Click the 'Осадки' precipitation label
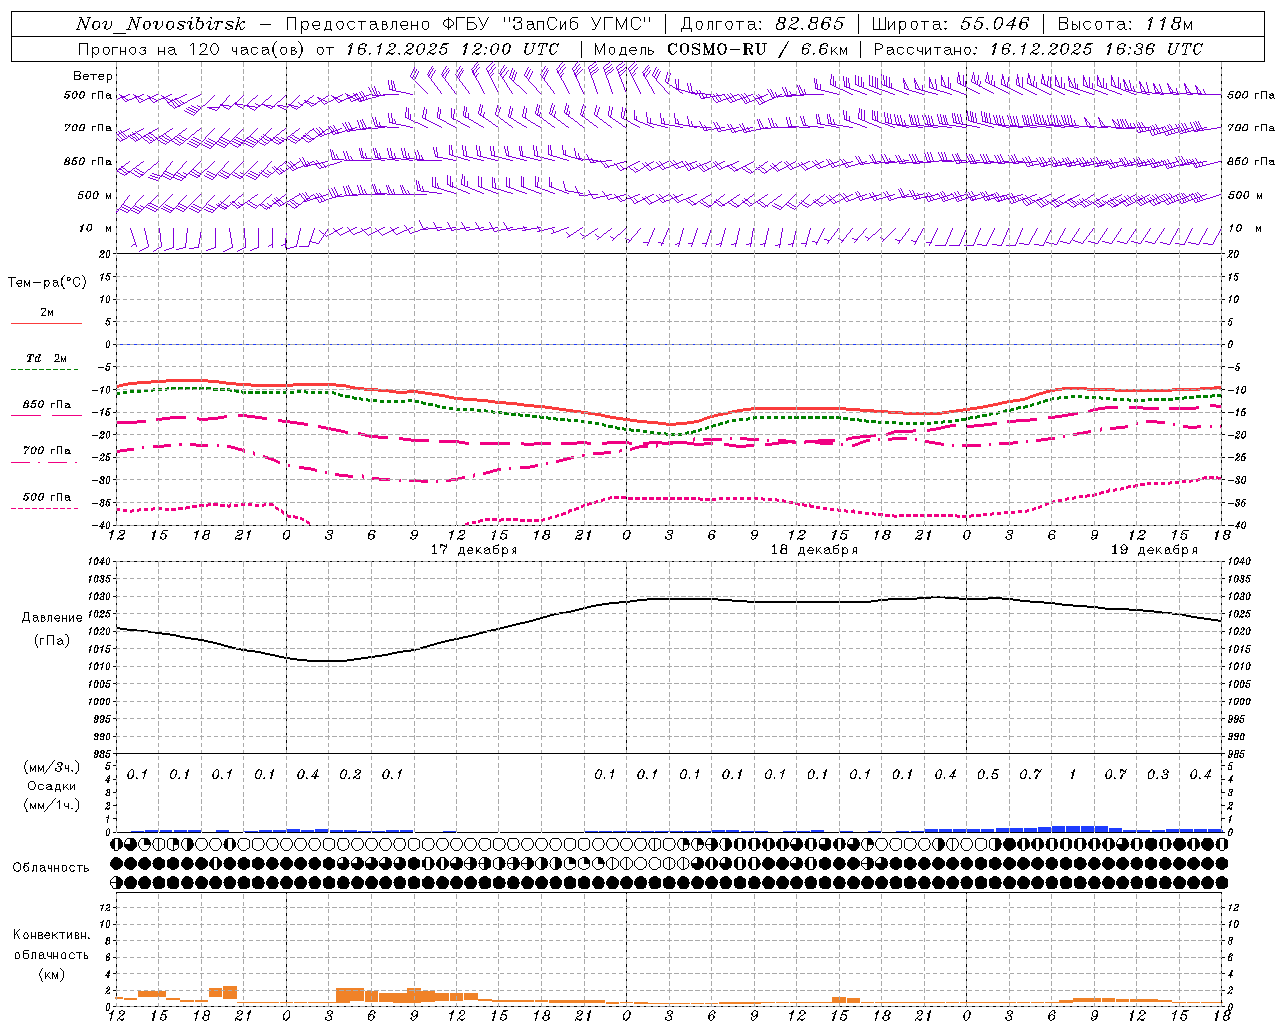This screenshot has width=1280, height=1024. (51, 786)
